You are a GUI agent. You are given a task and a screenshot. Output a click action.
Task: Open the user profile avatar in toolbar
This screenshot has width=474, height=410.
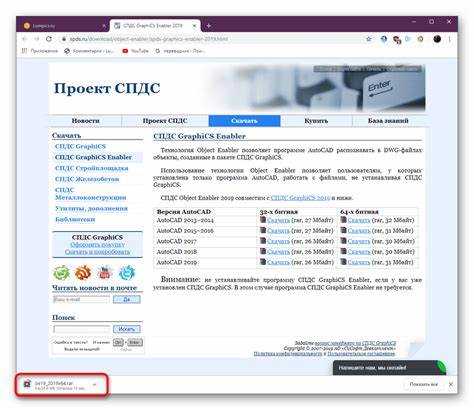[437, 39]
